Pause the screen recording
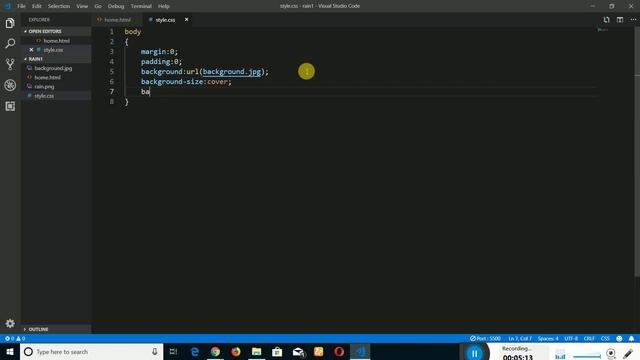This screenshot has height=360, width=640. 474,353
